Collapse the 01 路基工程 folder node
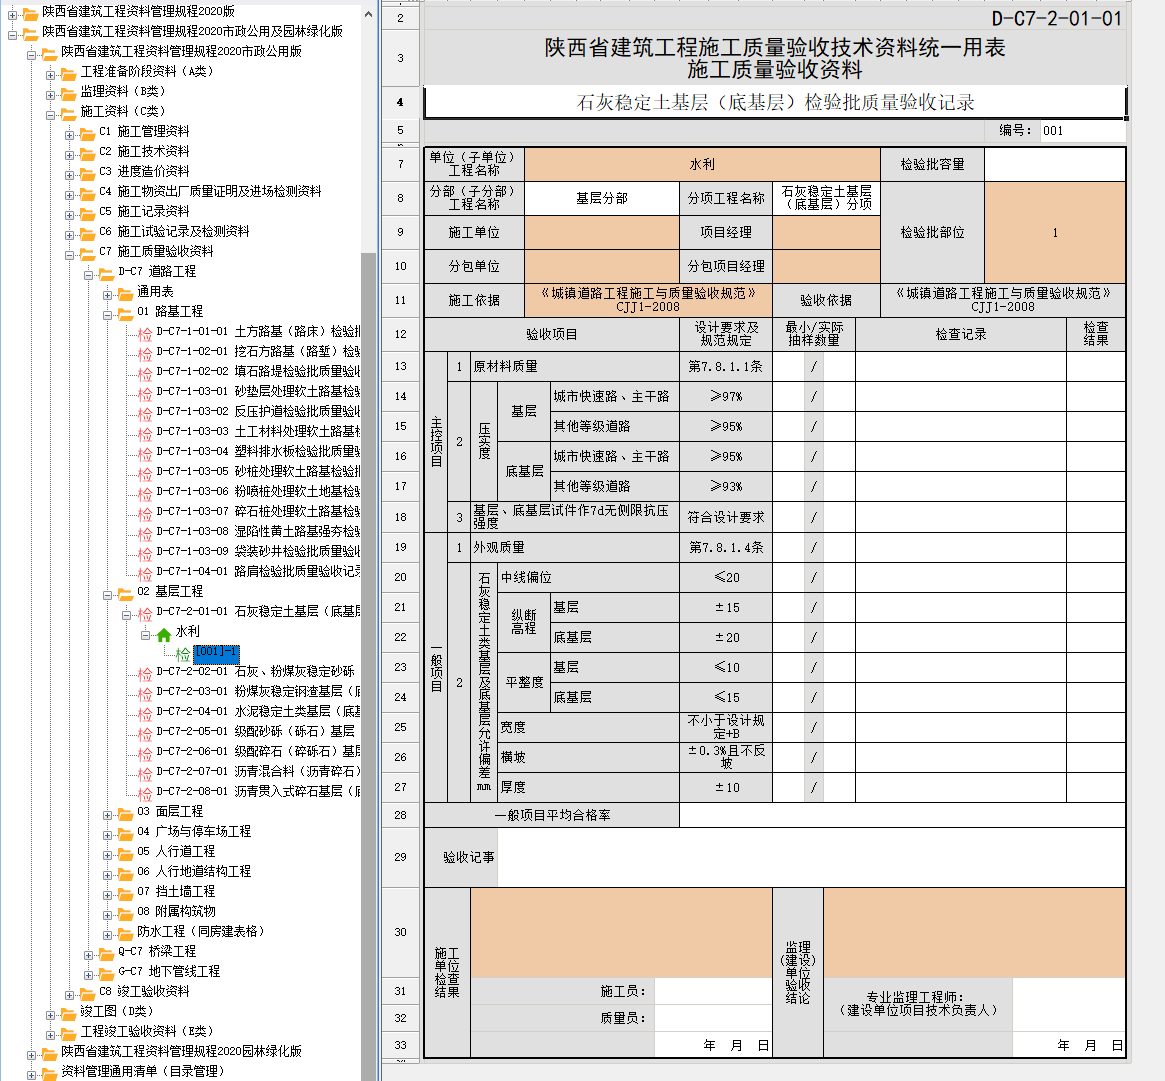This screenshot has width=1165, height=1081. [108, 313]
